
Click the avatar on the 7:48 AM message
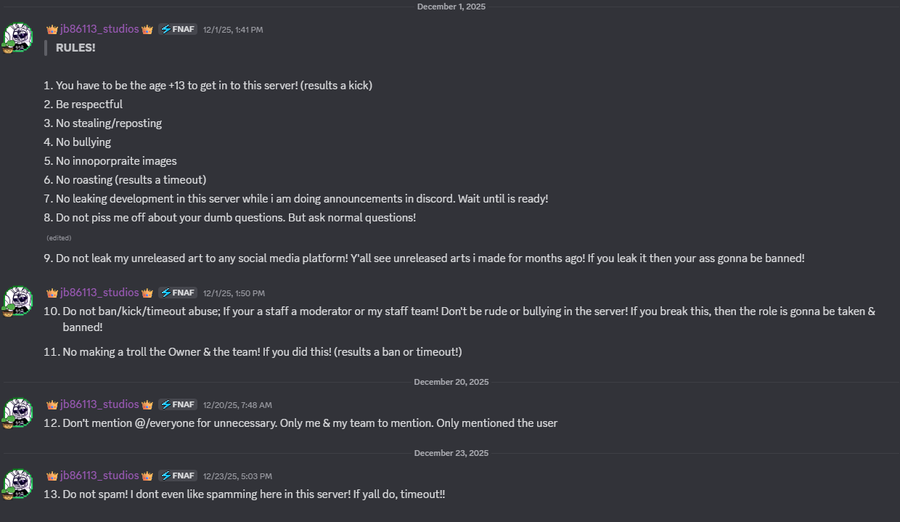22,411
